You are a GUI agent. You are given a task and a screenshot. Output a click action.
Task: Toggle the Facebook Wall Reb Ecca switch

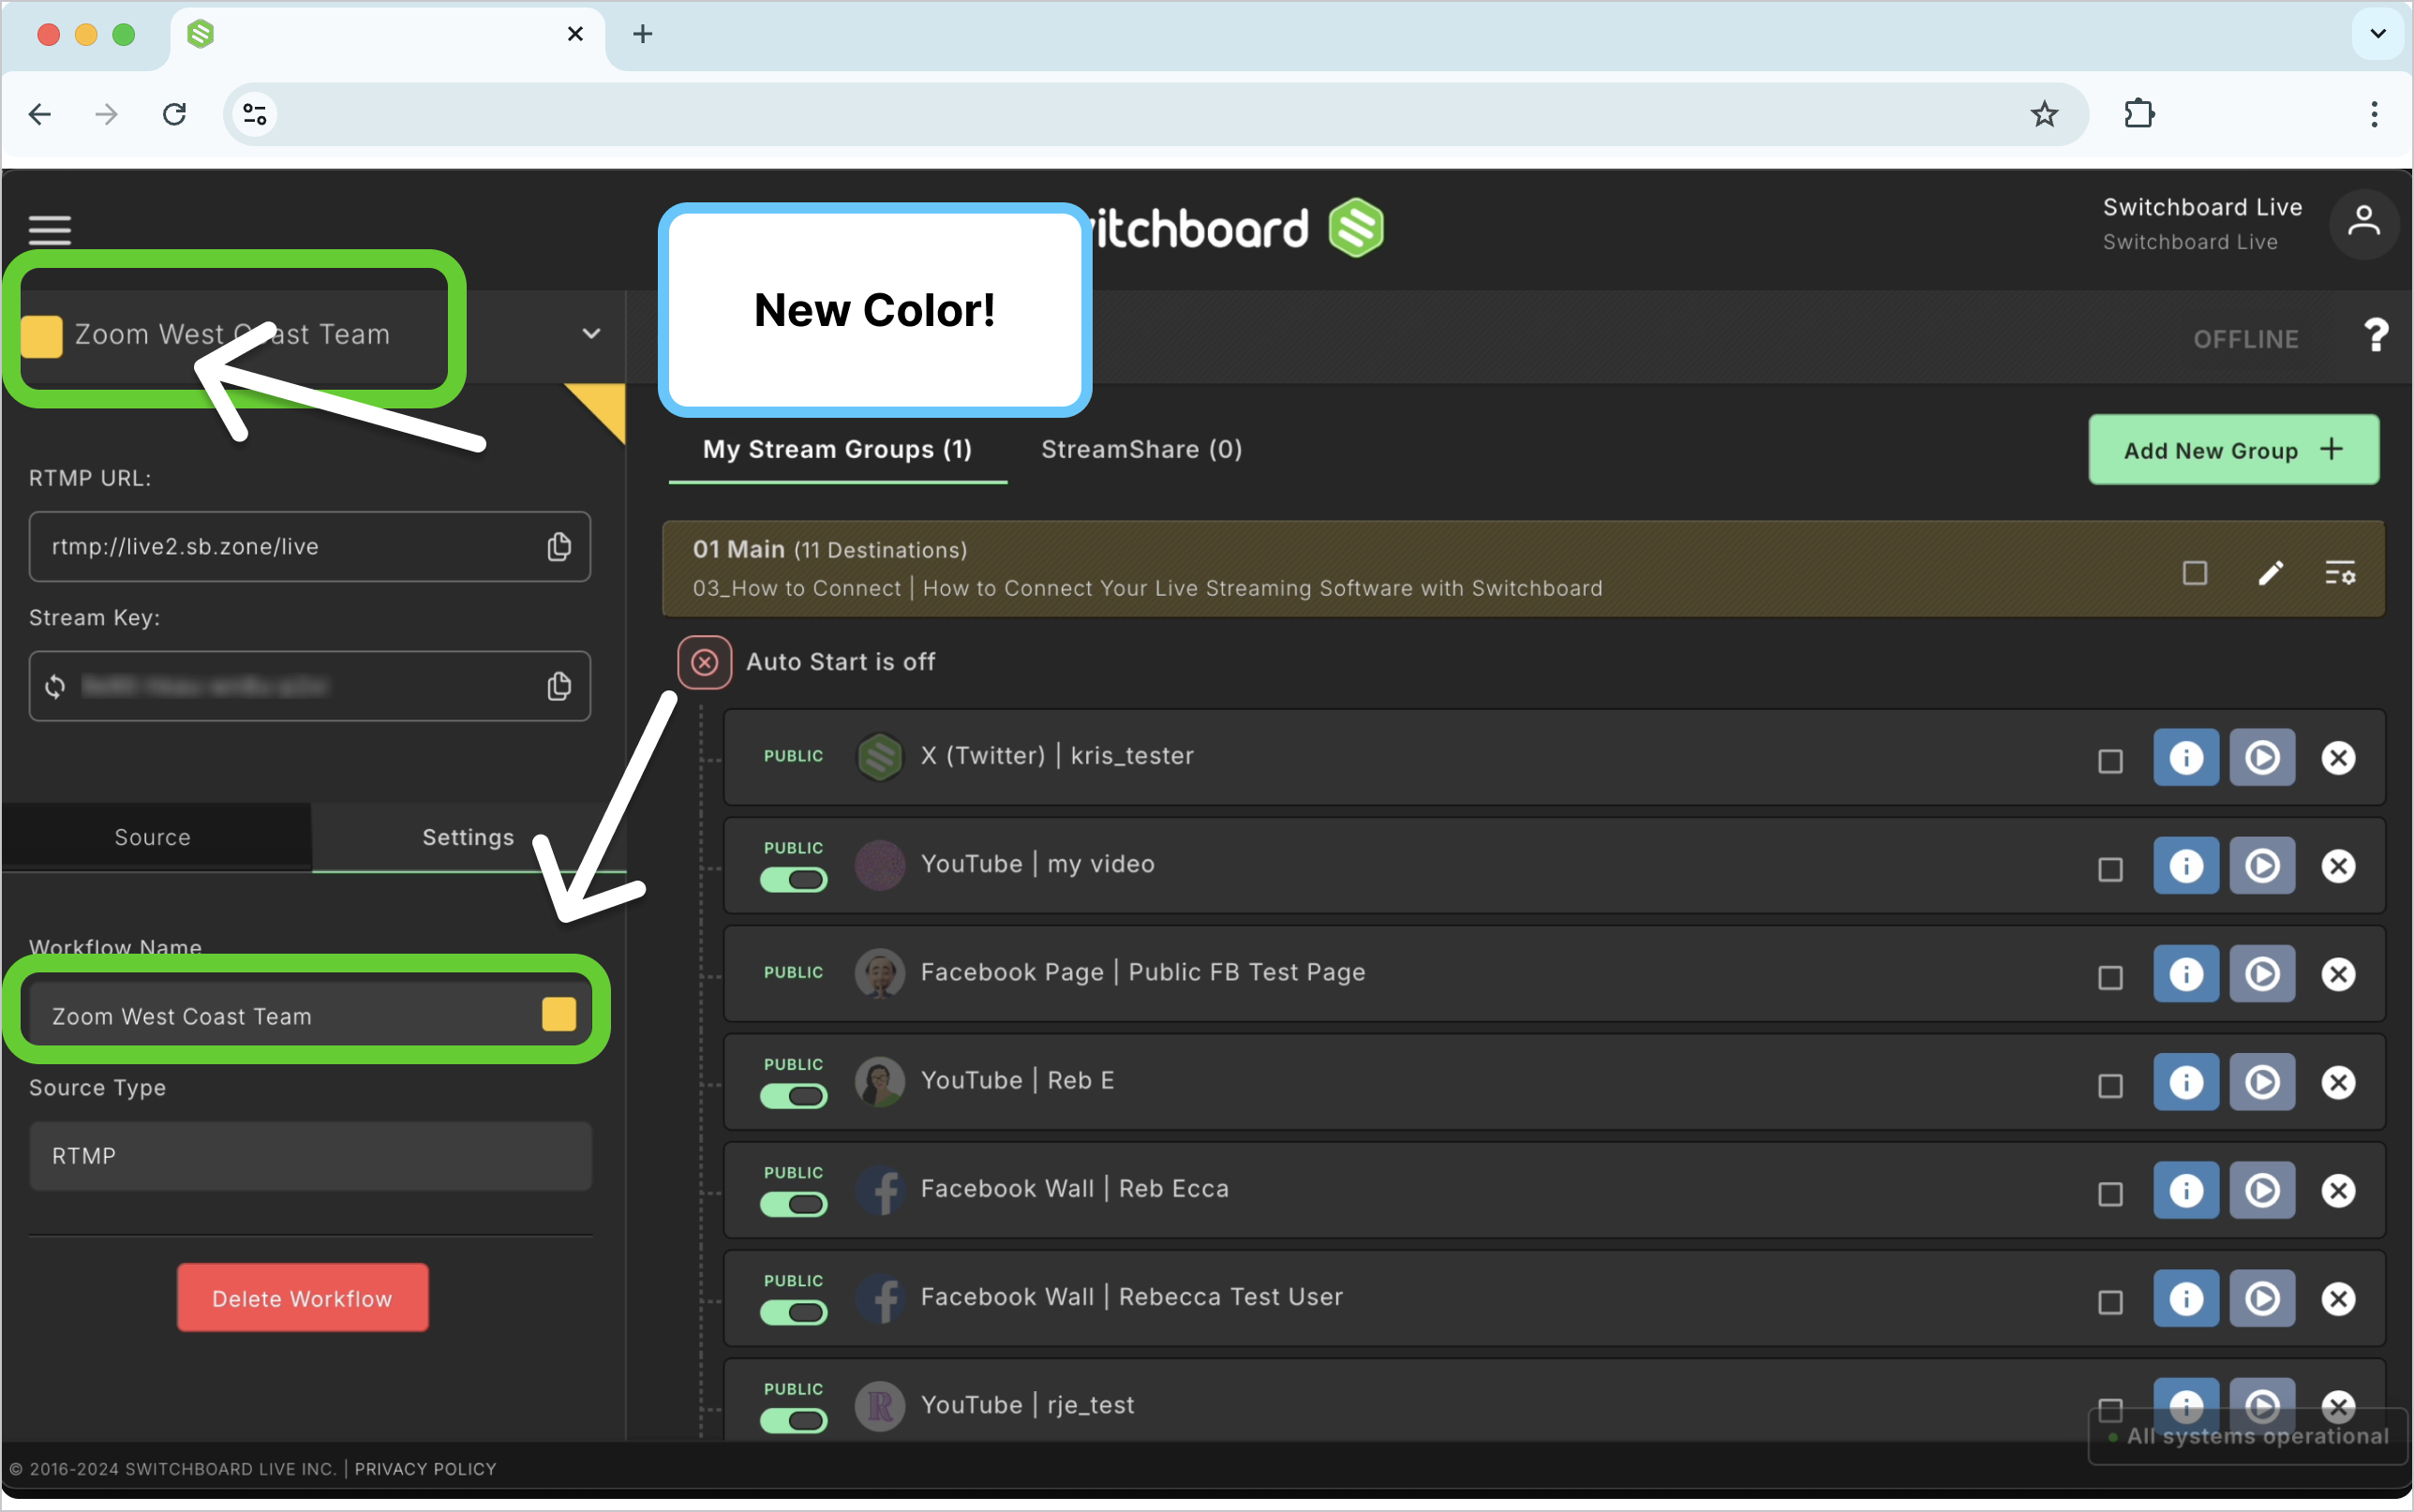[x=793, y=1204]
